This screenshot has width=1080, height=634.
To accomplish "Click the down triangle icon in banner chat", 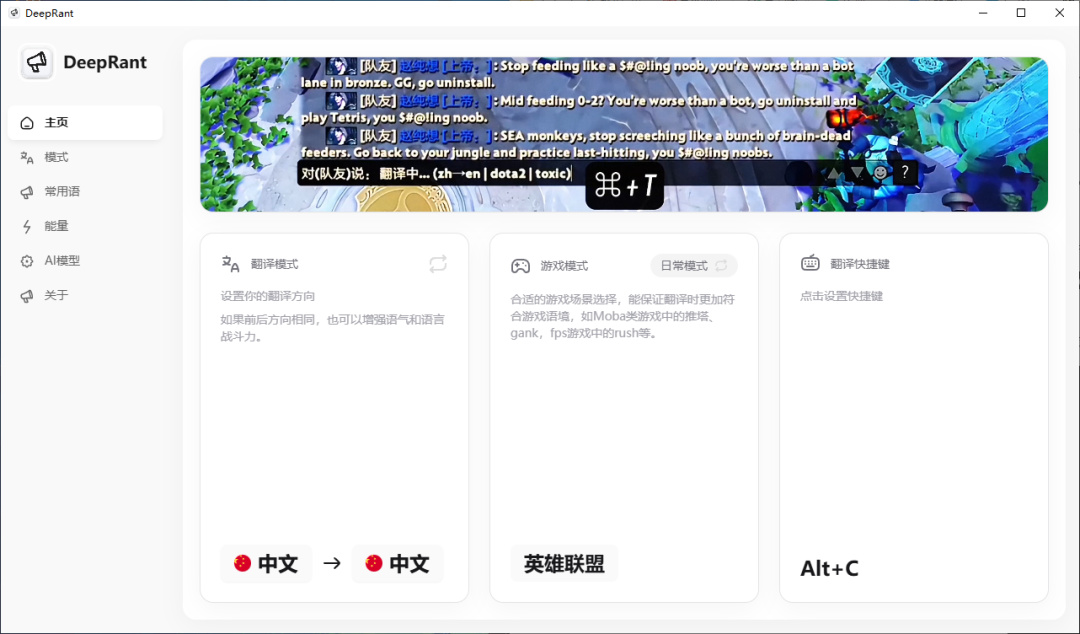I will click(x=857, y=173).
